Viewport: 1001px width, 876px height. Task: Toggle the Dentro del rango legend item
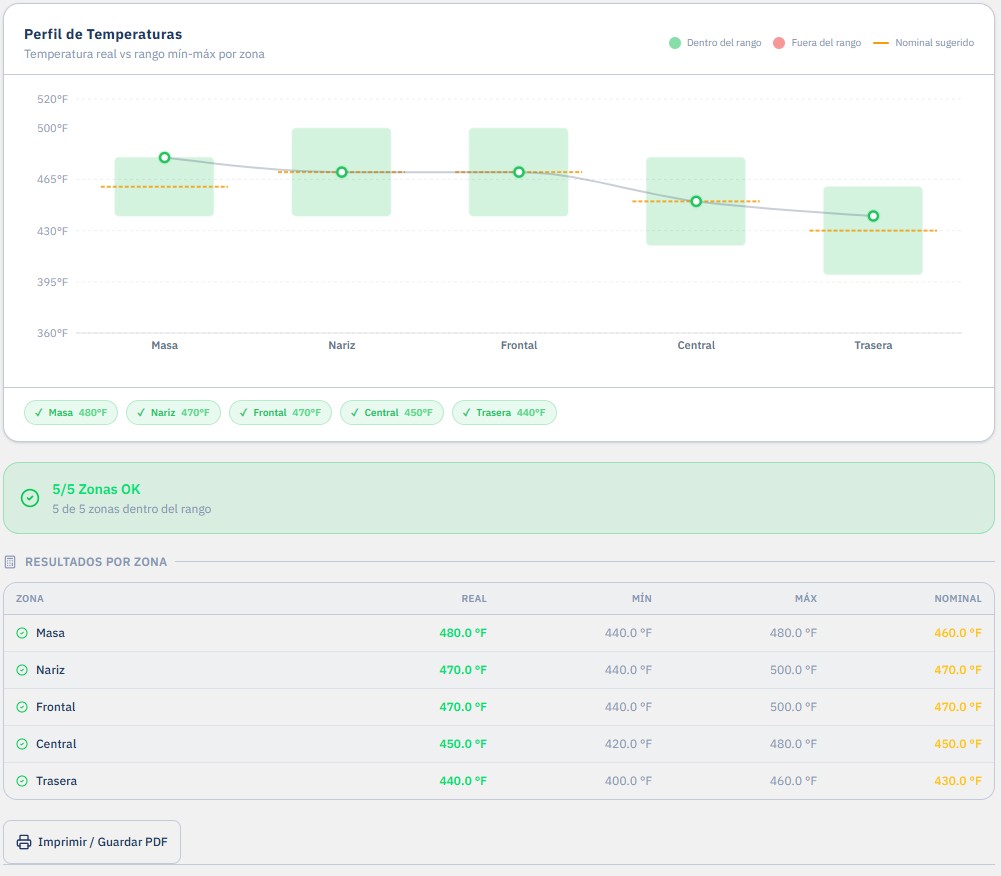pyautogui.click(x=715, y=43)
